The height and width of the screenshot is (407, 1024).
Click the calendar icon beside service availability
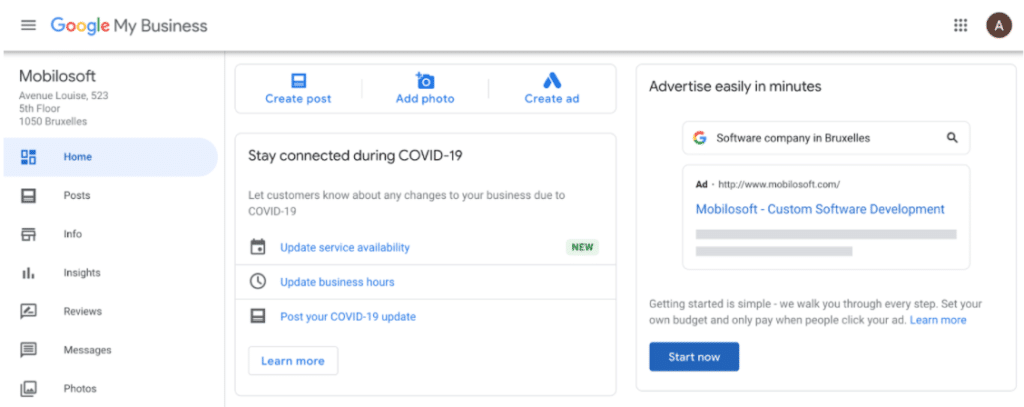click(x=258, y=247)
